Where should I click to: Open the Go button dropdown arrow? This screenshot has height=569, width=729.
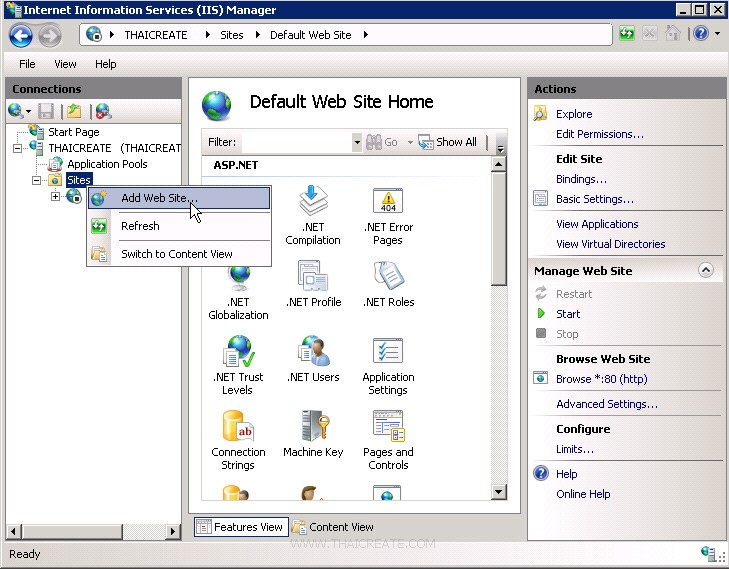tap(410, 142)
